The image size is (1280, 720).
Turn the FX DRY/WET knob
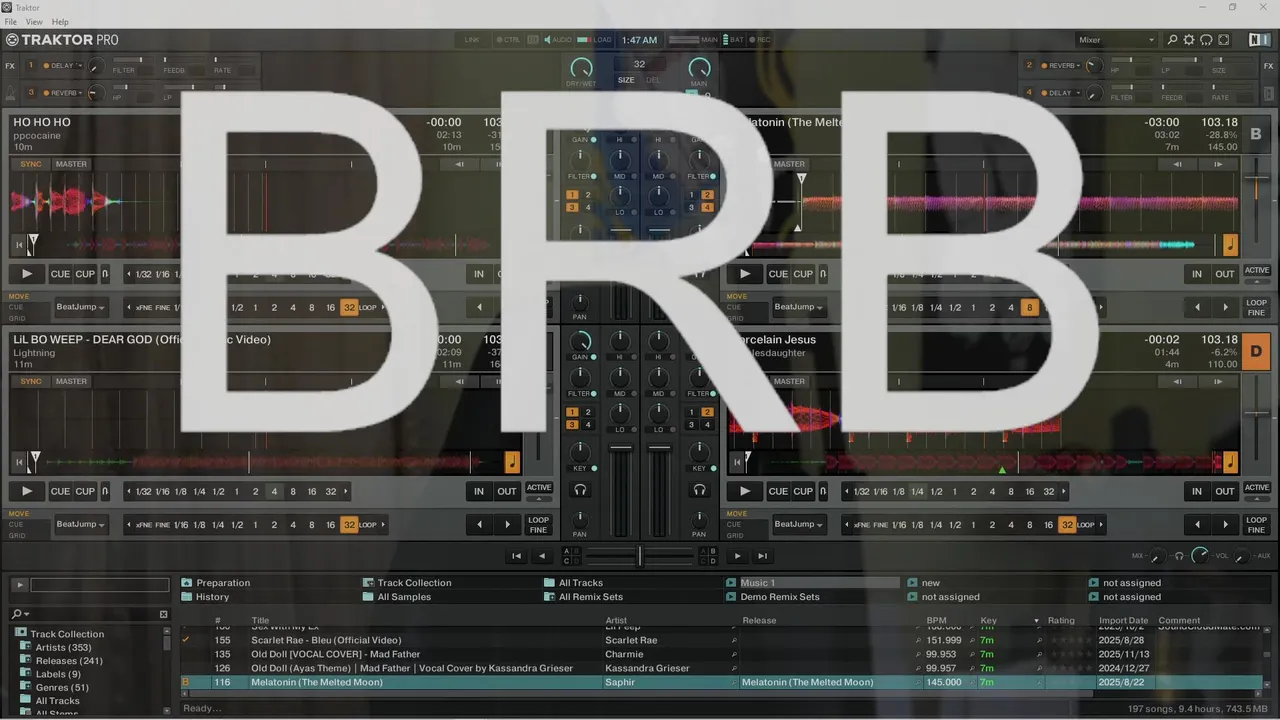point(581,68)
